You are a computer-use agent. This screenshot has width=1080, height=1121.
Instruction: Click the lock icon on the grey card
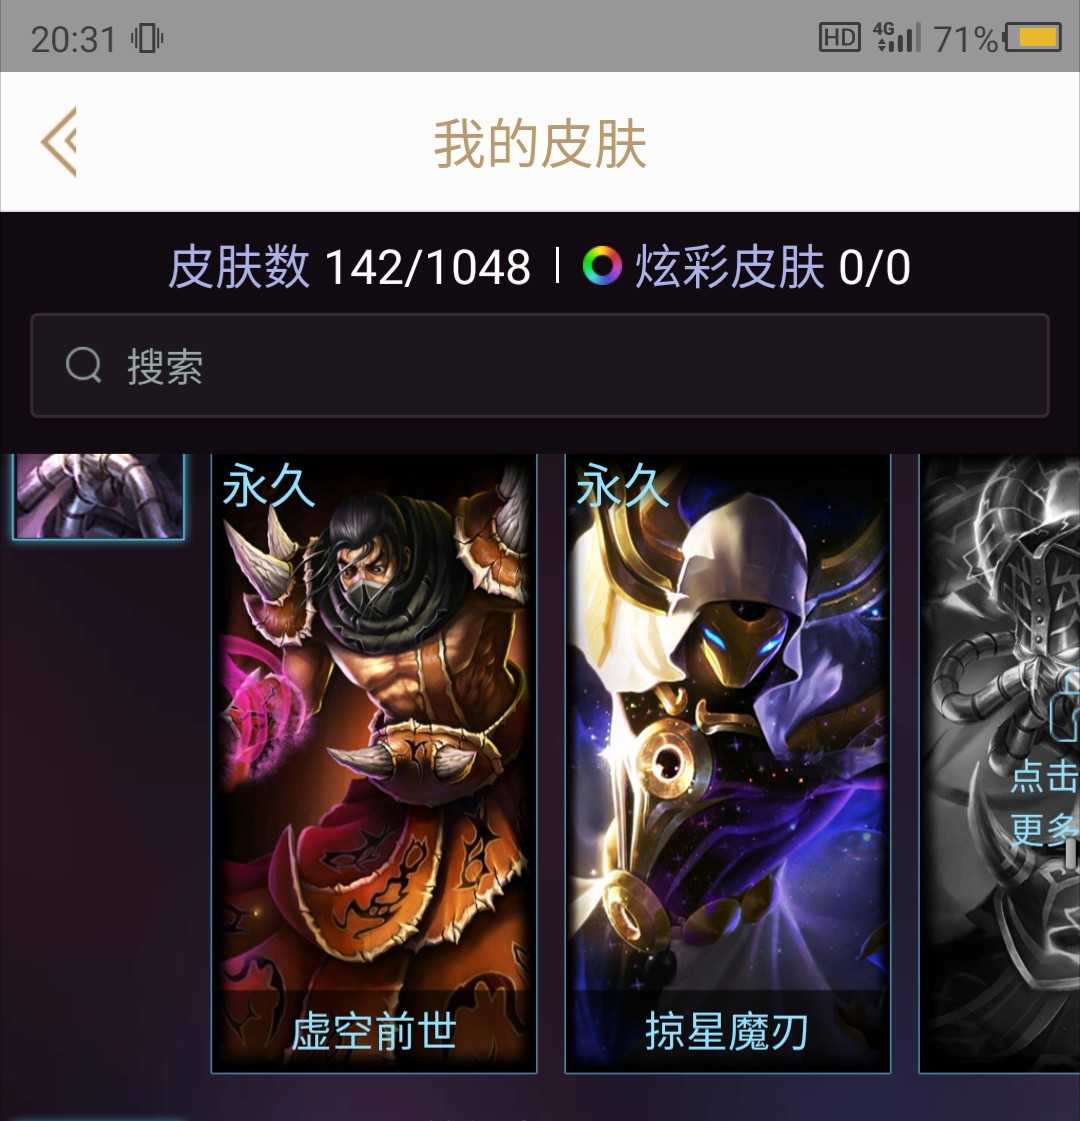pos(1065,704)
